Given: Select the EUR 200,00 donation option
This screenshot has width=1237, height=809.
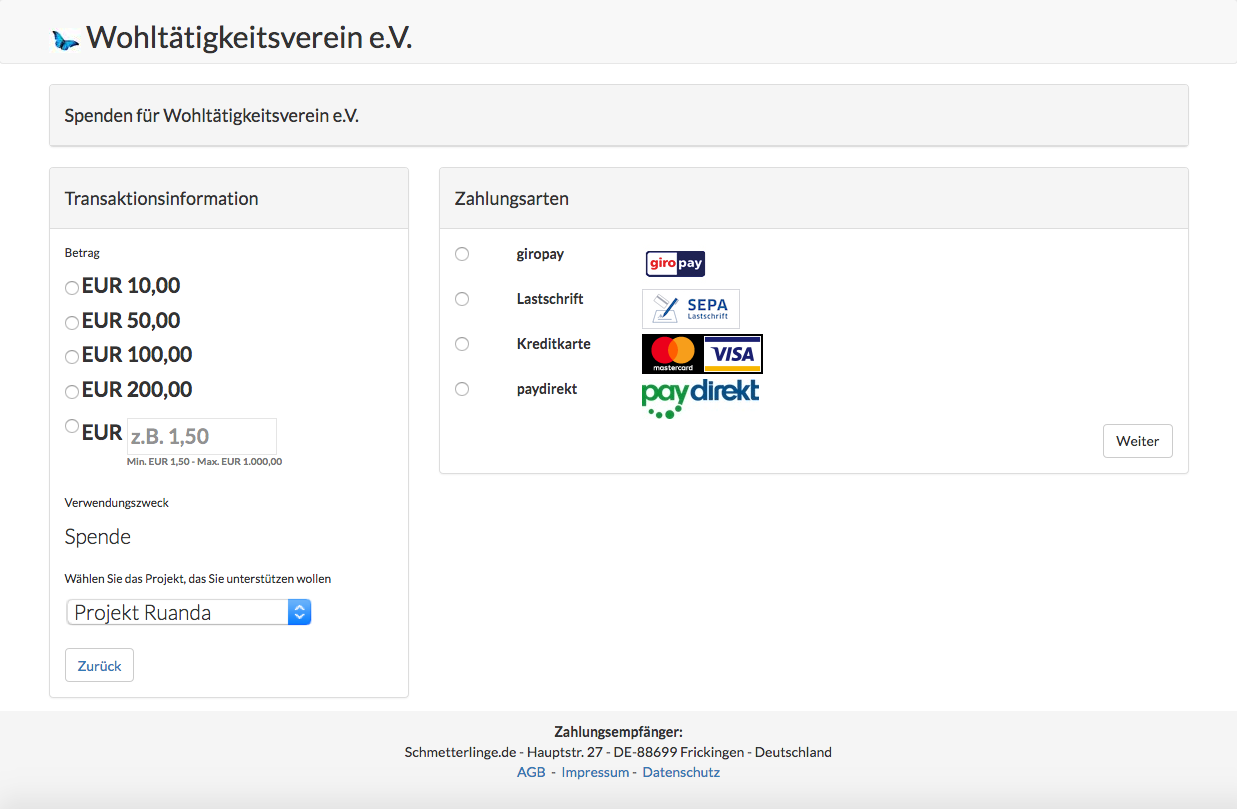Looking at the screenshot, I should click(72, 392).
